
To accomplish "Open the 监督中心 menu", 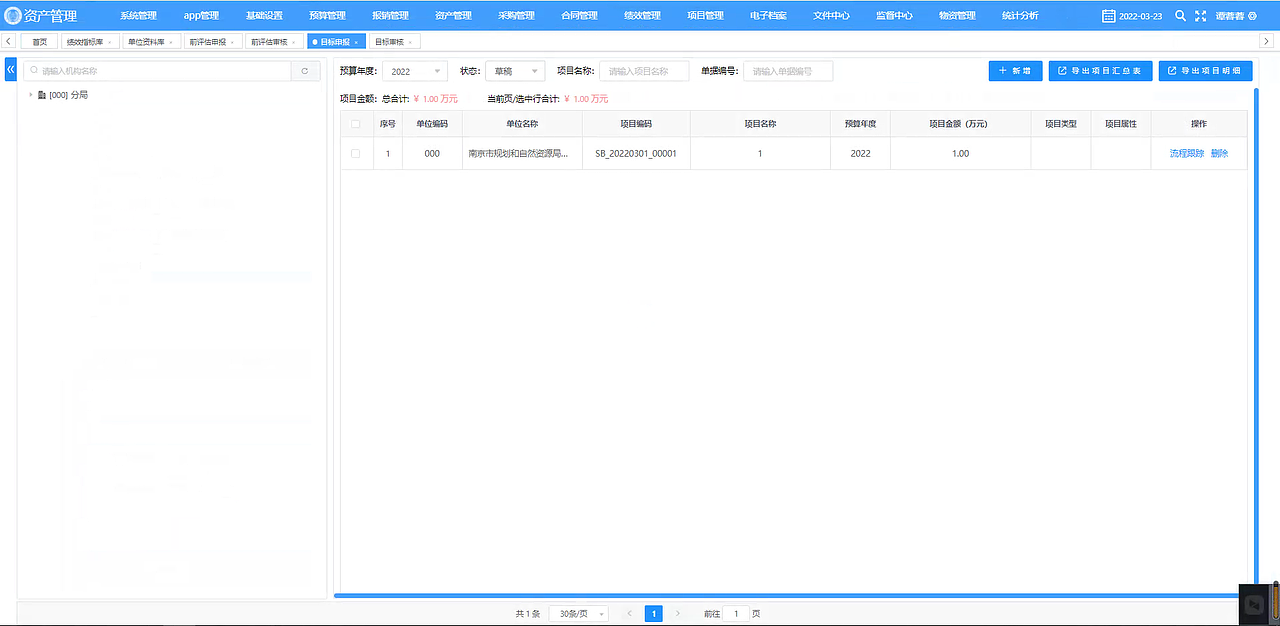I will coord(894,16).
